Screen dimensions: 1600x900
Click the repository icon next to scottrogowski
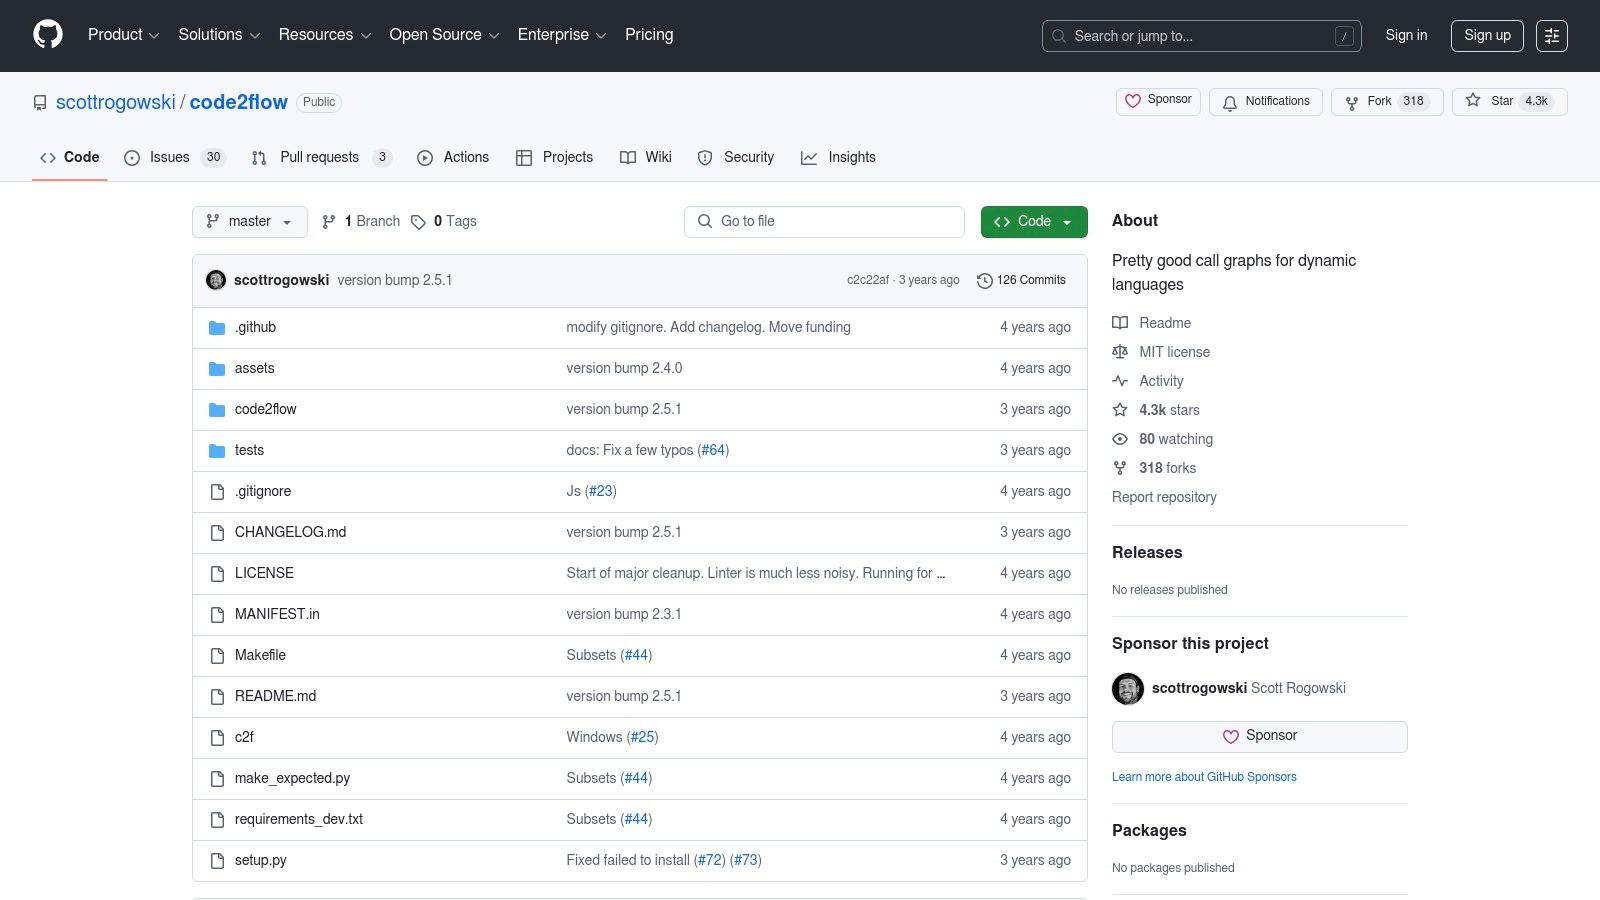pyautogui.click(x=40, y=103)
